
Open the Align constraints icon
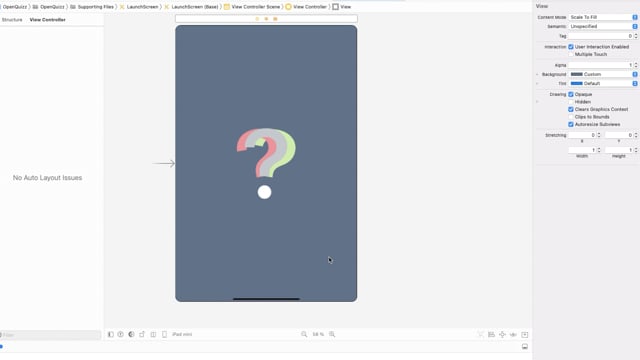(x=491, y=334)
